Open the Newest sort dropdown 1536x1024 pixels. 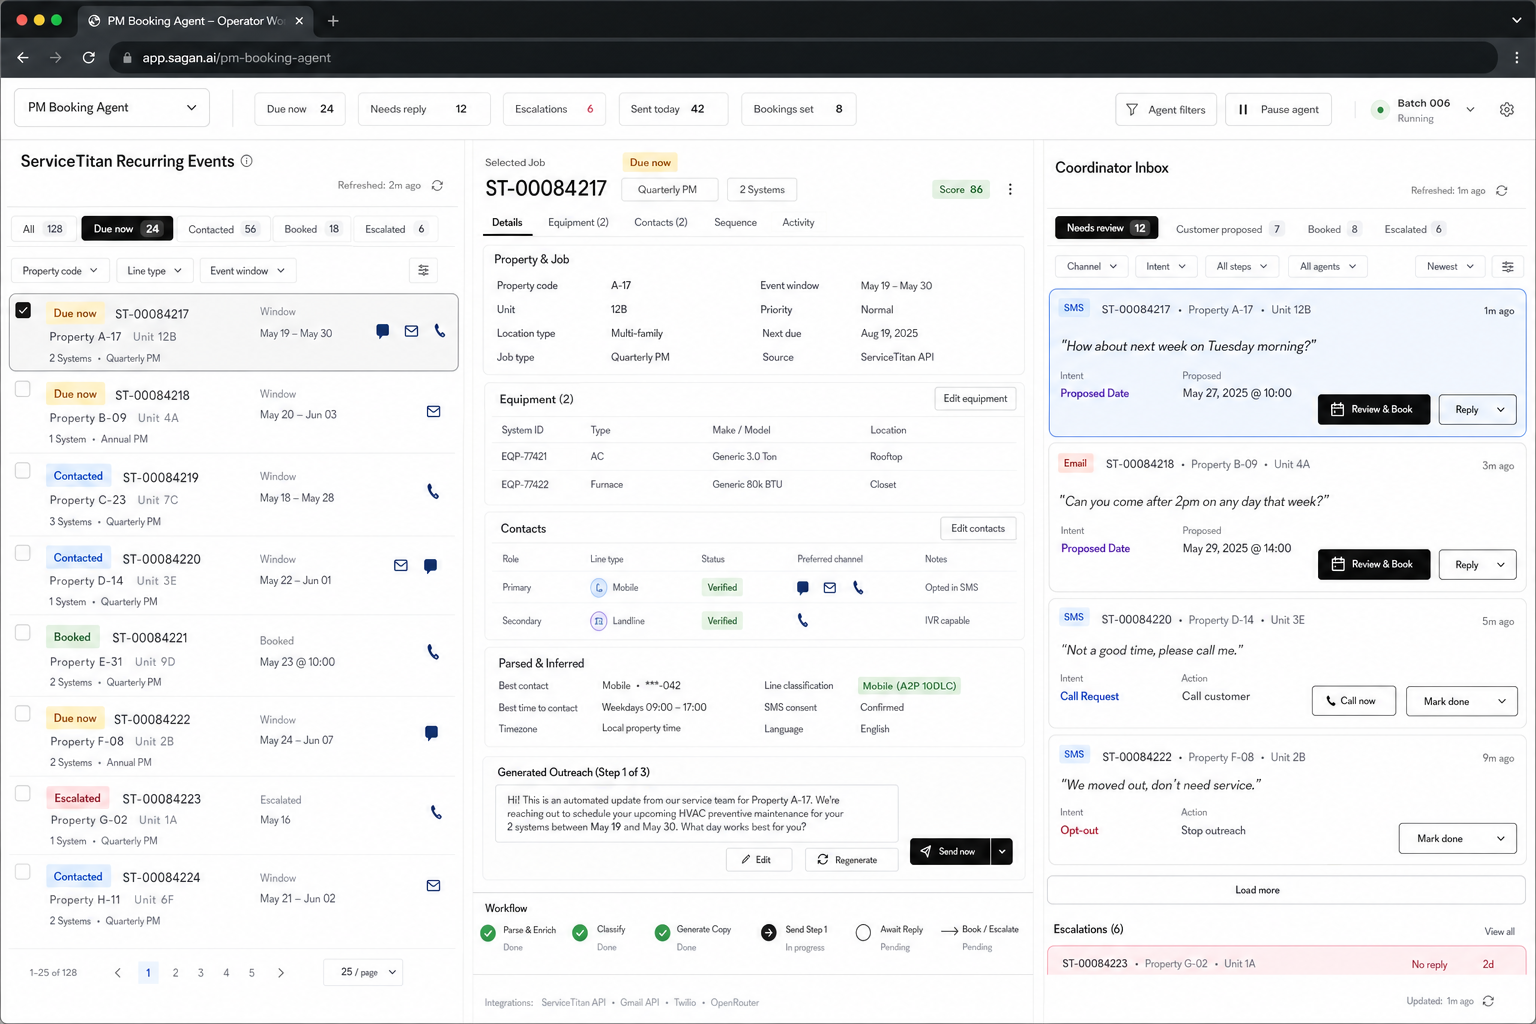(x=1450, y=267)
